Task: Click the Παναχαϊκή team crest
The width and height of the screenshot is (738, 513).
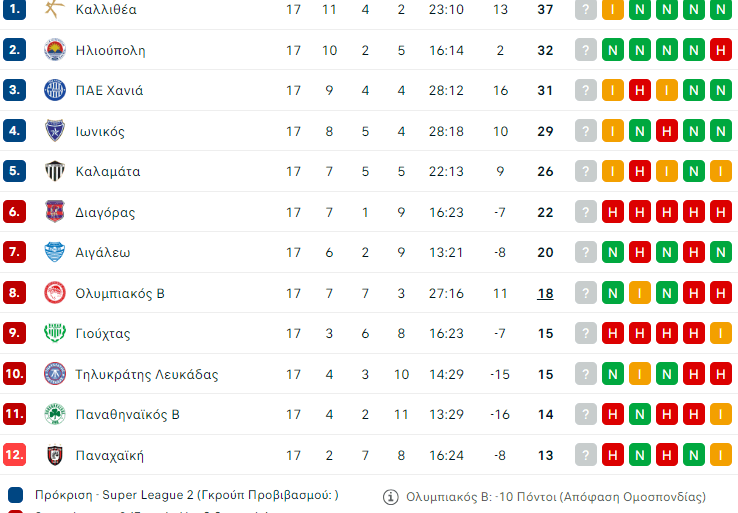Action: pyautogui.click(x=54, y=455)
